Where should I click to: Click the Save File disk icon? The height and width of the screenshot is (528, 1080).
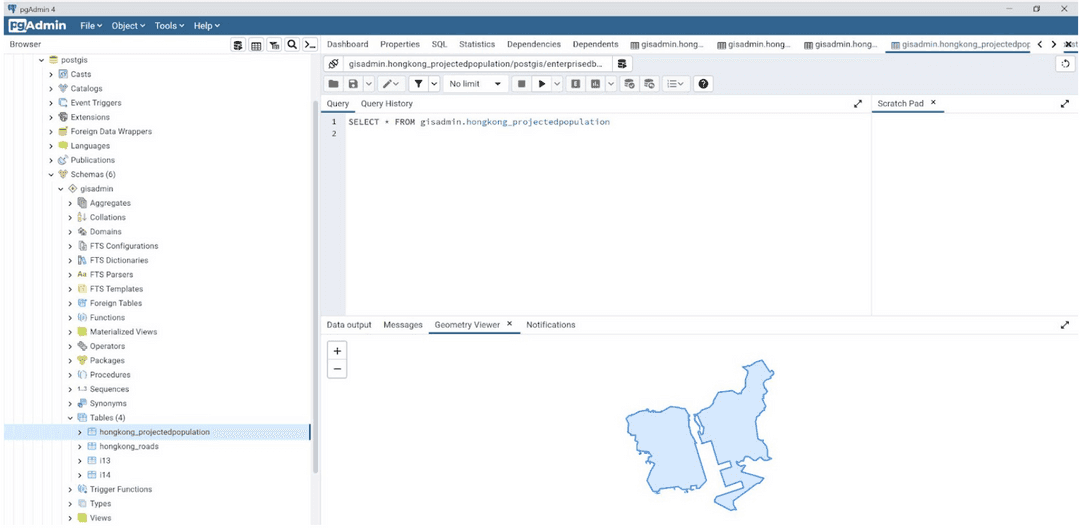pos(352,84)
